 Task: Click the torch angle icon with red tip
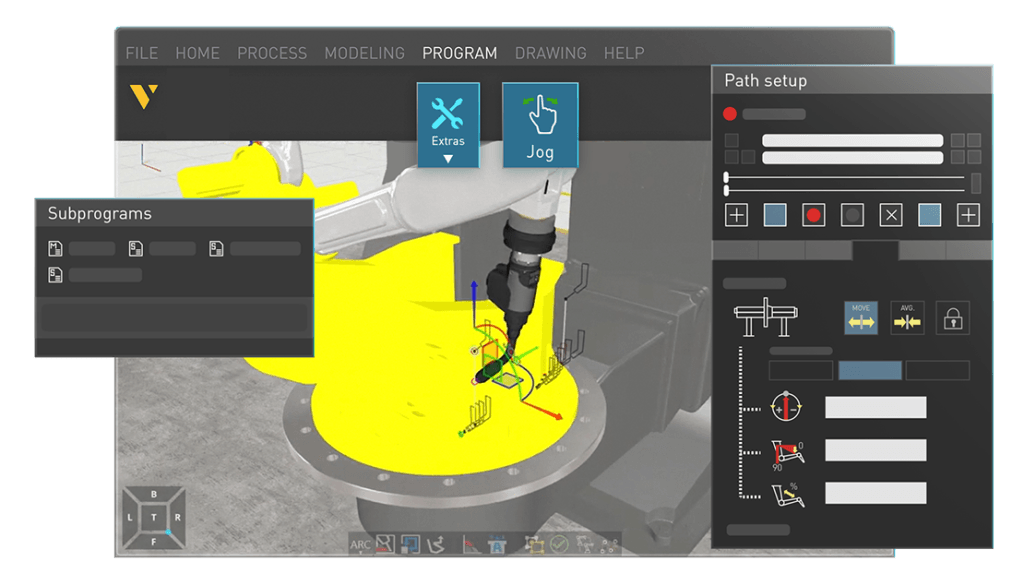tap(471, 544)
